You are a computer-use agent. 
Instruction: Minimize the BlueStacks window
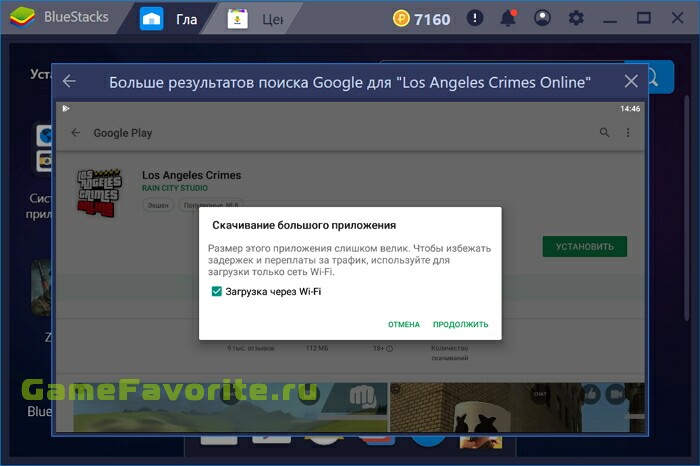pyautogui.click(x=610, y=20)
